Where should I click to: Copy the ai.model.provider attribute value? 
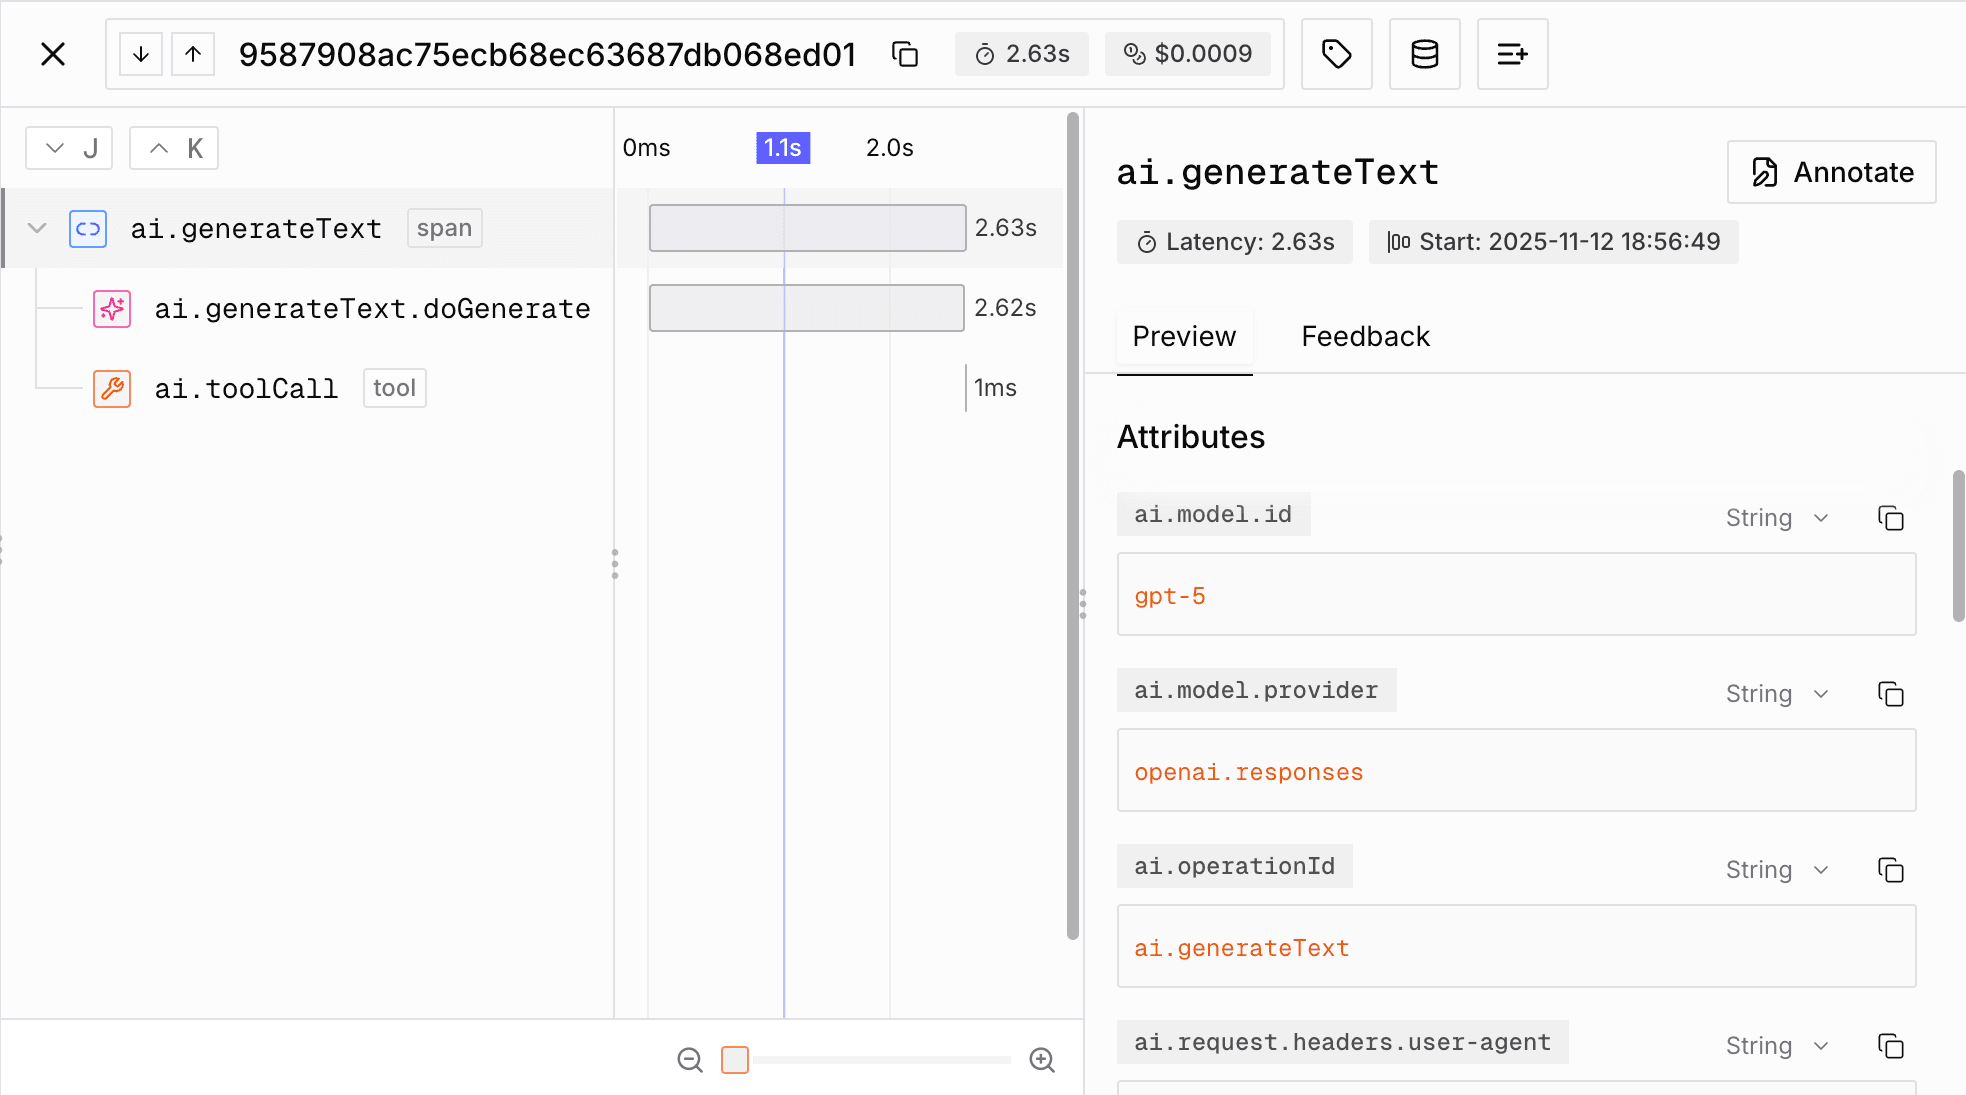point(1892,693)
